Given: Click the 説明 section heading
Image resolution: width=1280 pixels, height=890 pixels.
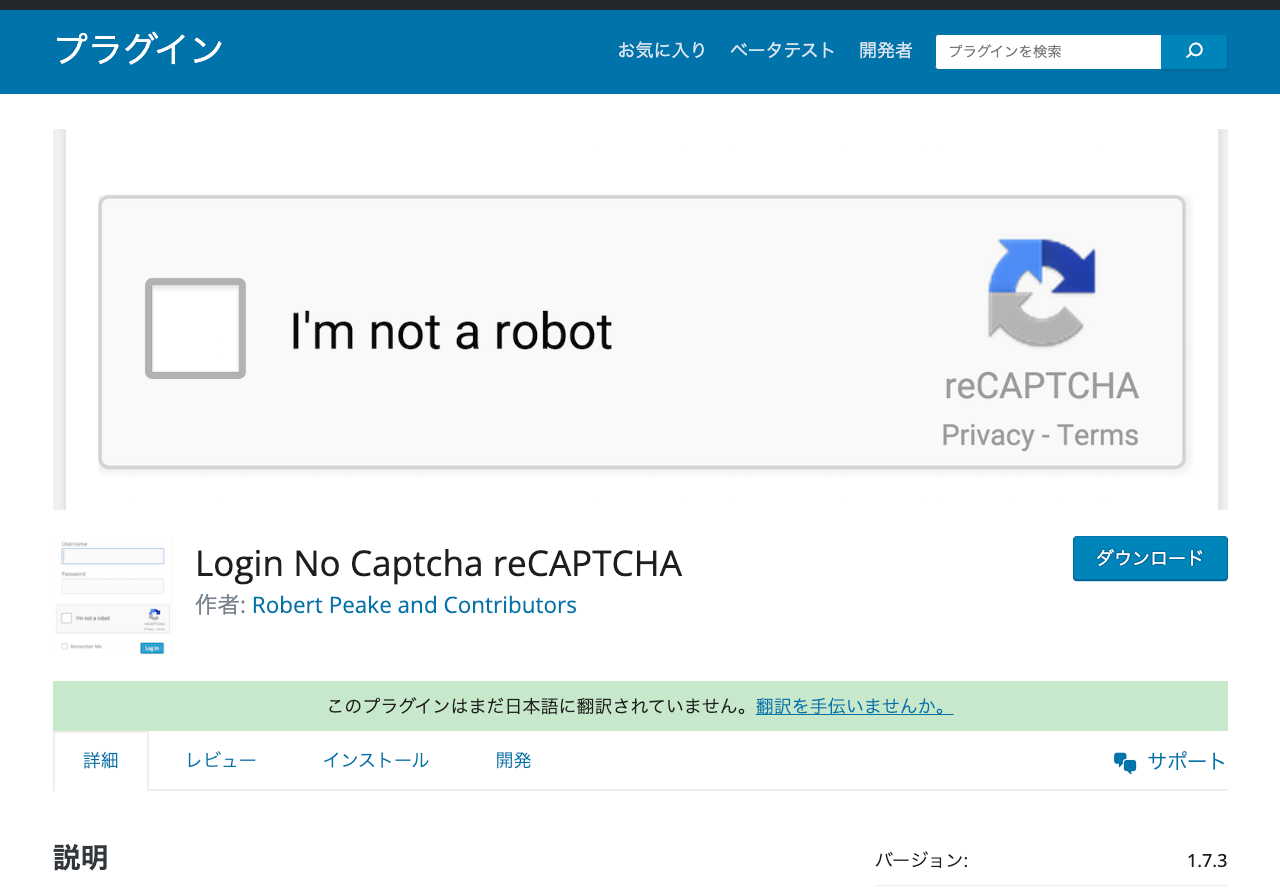Looking at the screenshot, I should click(81, 858).
